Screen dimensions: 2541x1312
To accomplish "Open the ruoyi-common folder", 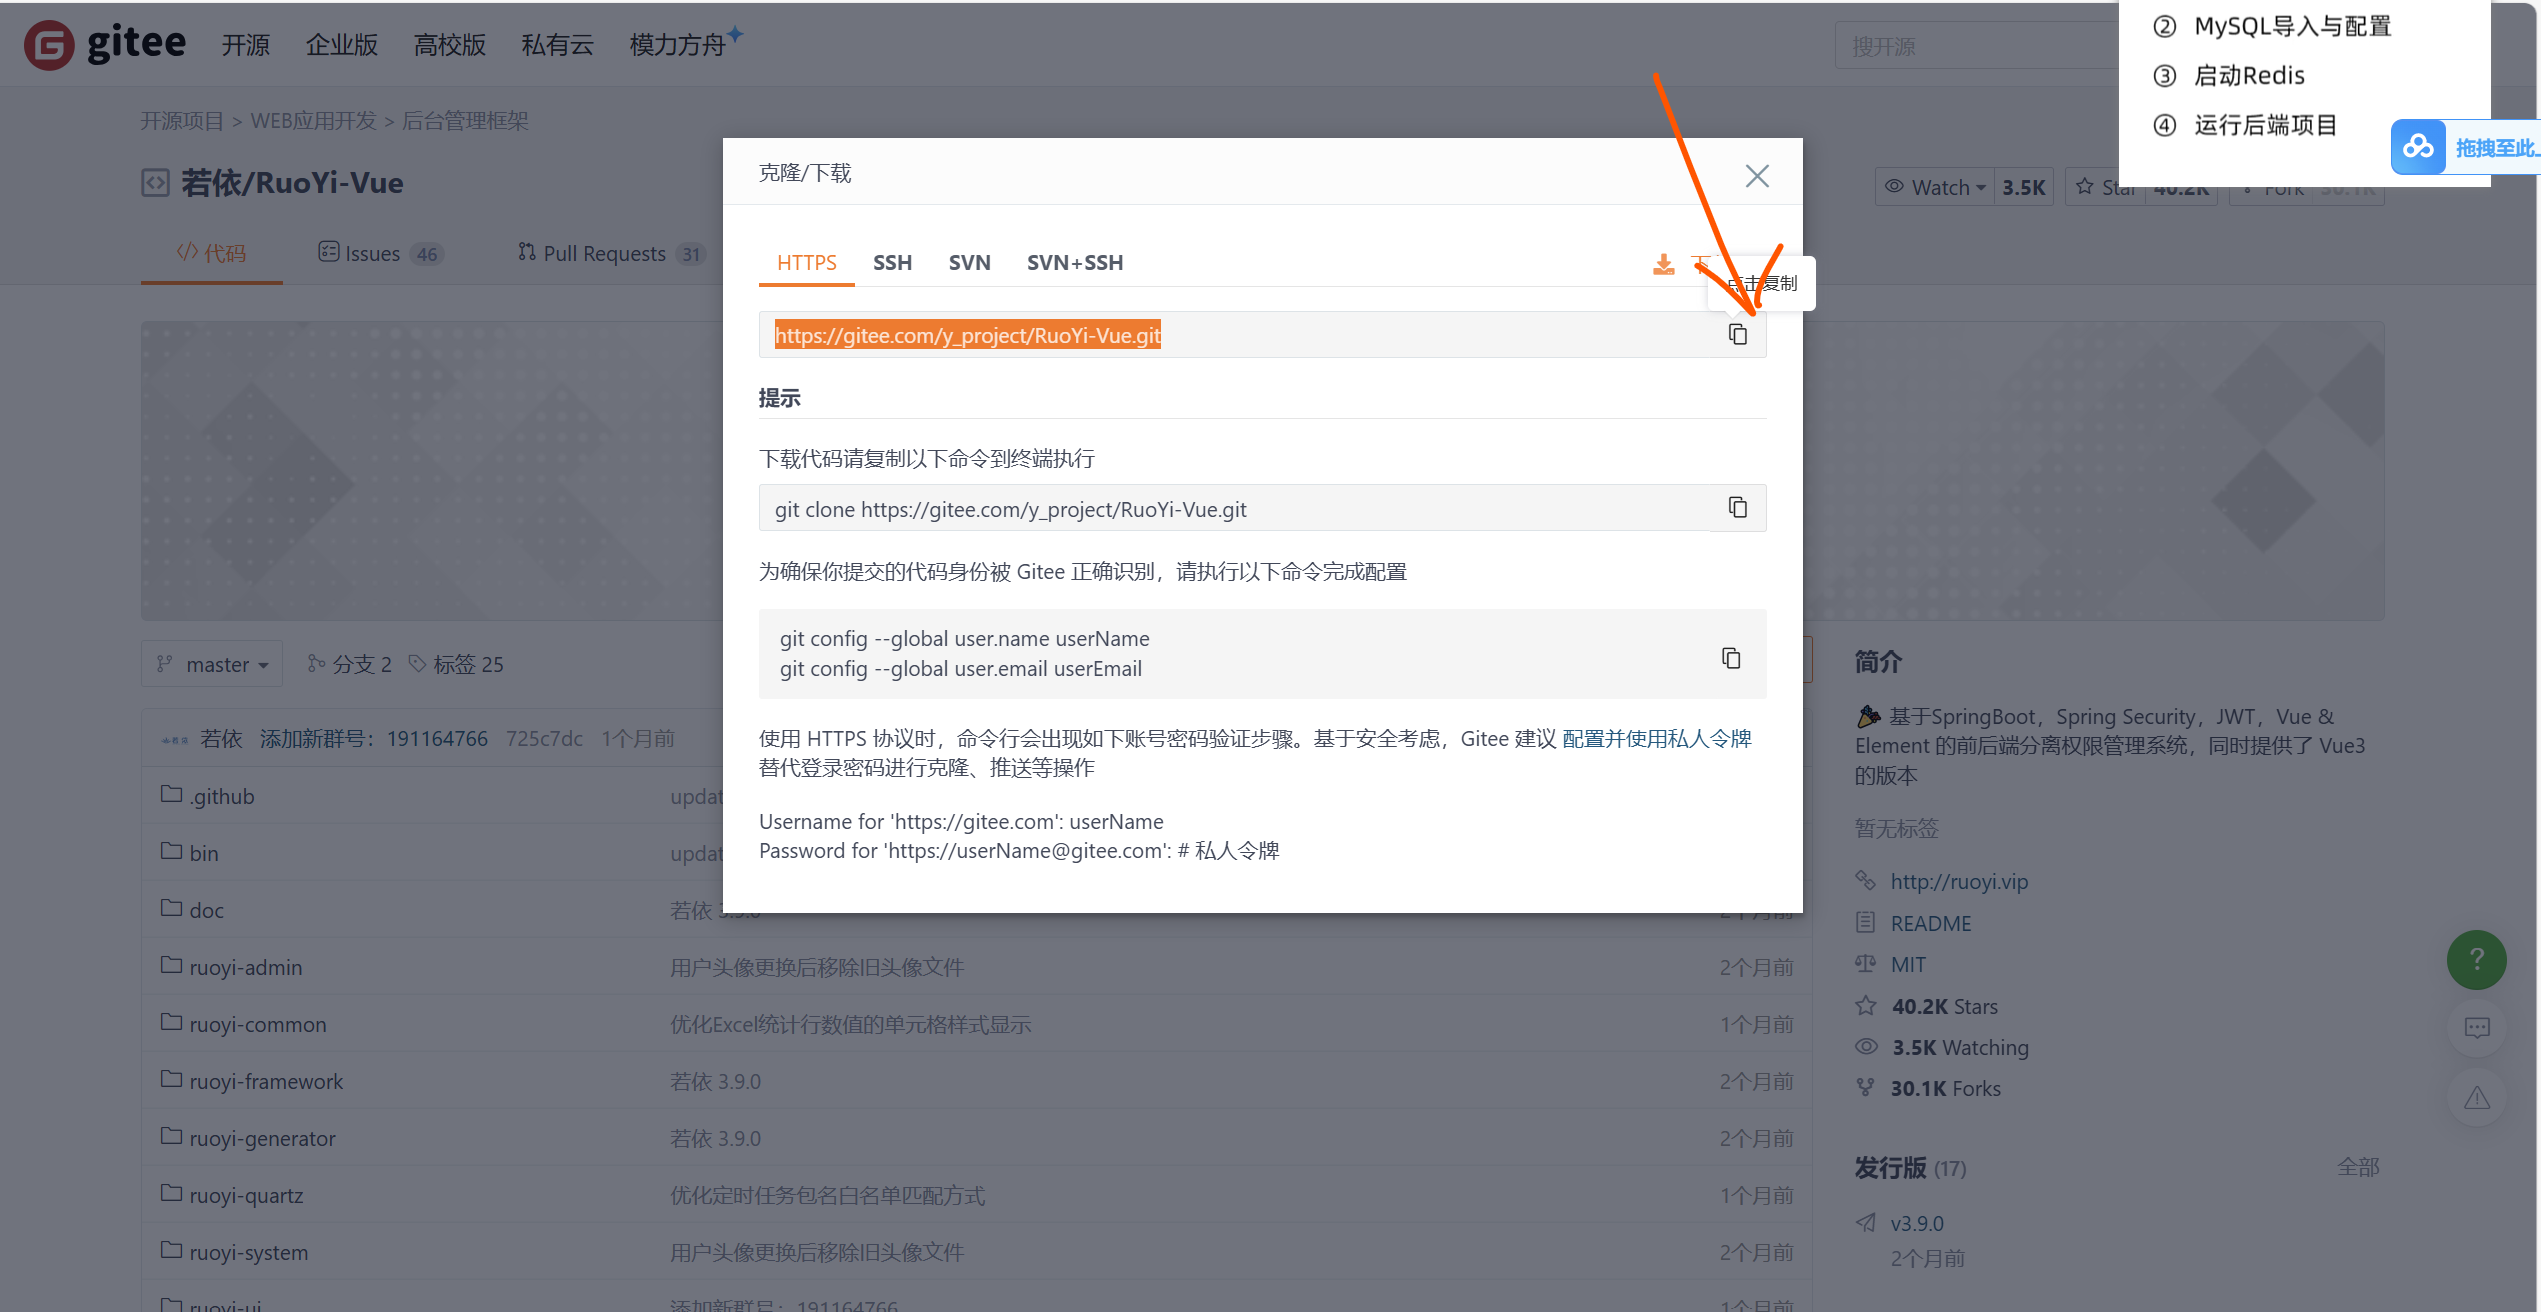I will tap(258, 1024).
